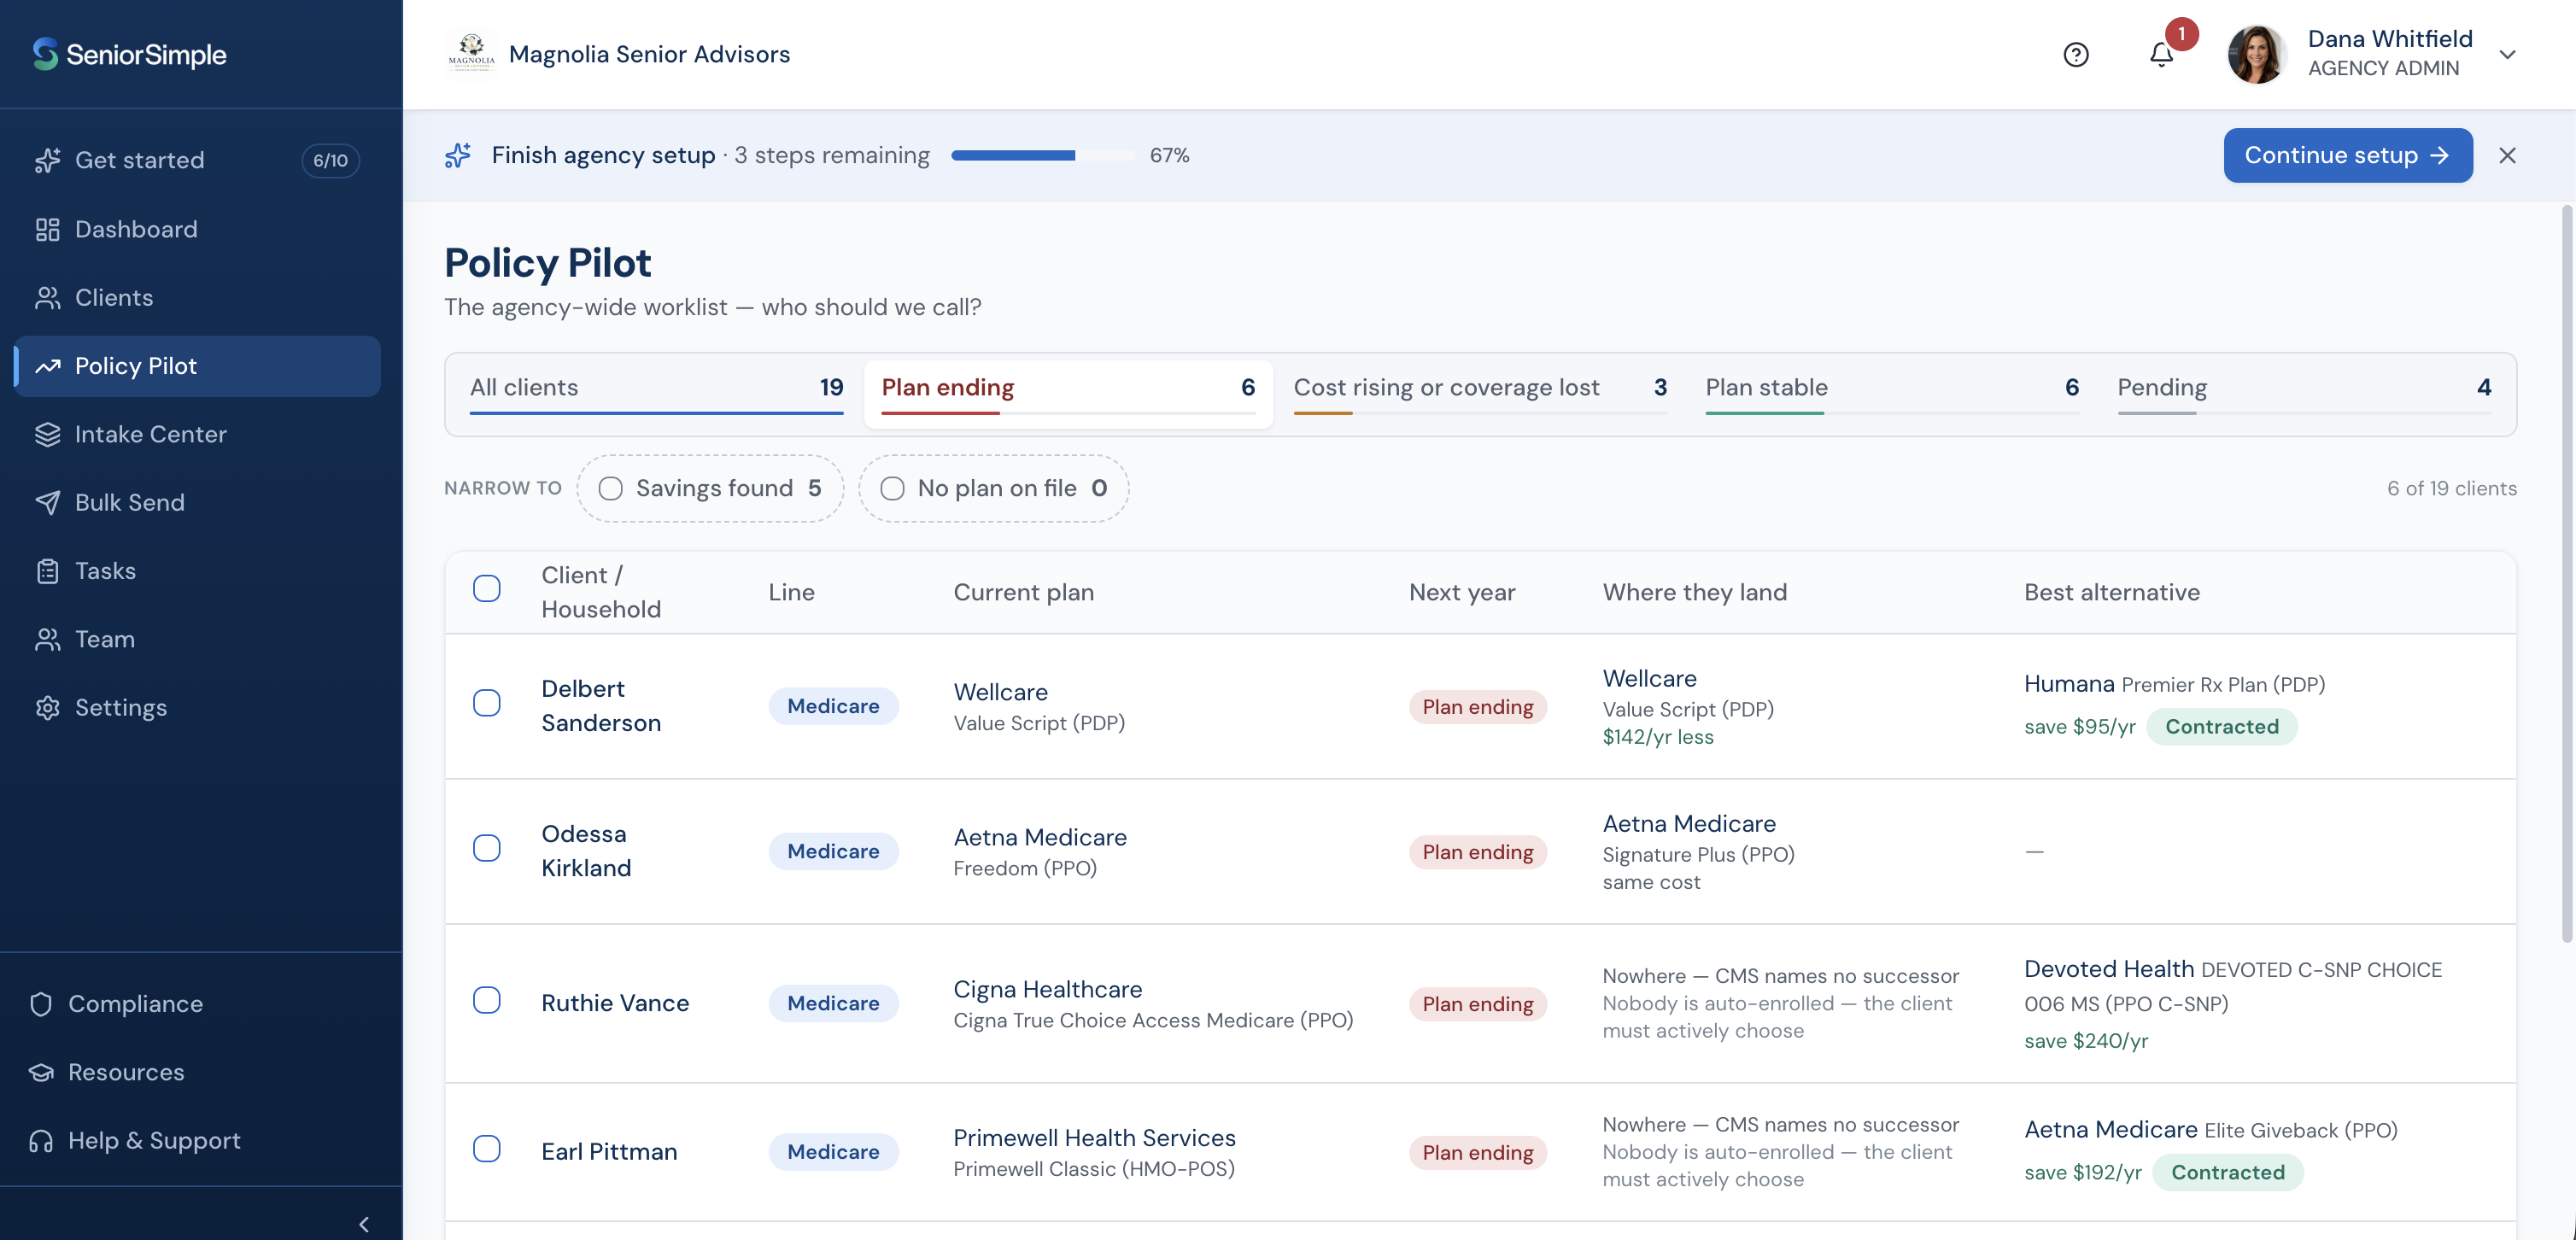The image size is (2576, 1240).
Task: Open Compliance in the sidebar
Action: point(198,1004)
